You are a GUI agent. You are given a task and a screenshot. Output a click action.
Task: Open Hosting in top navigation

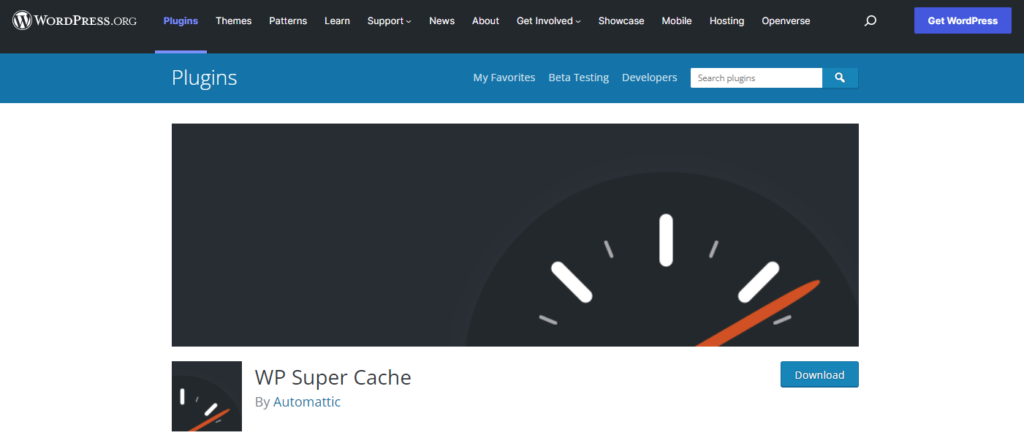[727, 21]
